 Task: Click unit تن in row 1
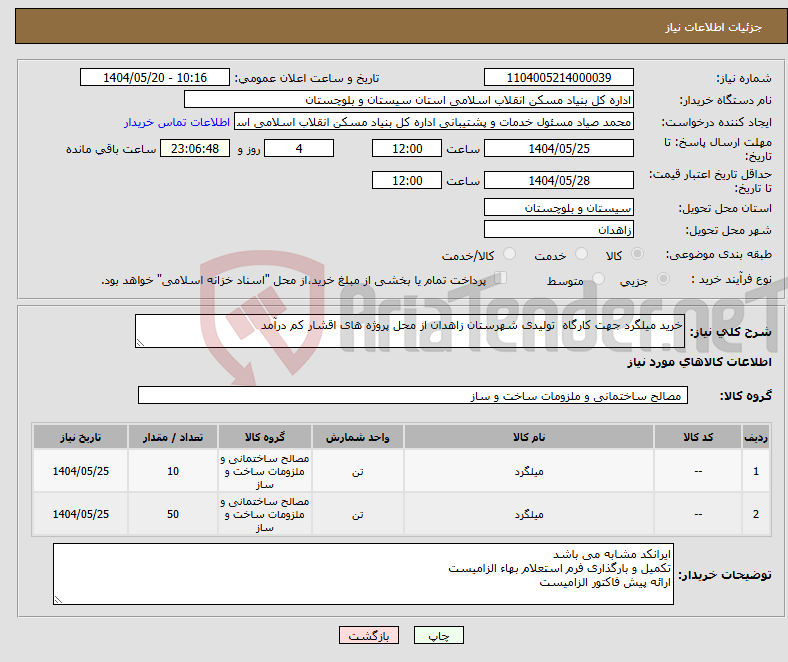pyautogui.click(x=357, y=471)
